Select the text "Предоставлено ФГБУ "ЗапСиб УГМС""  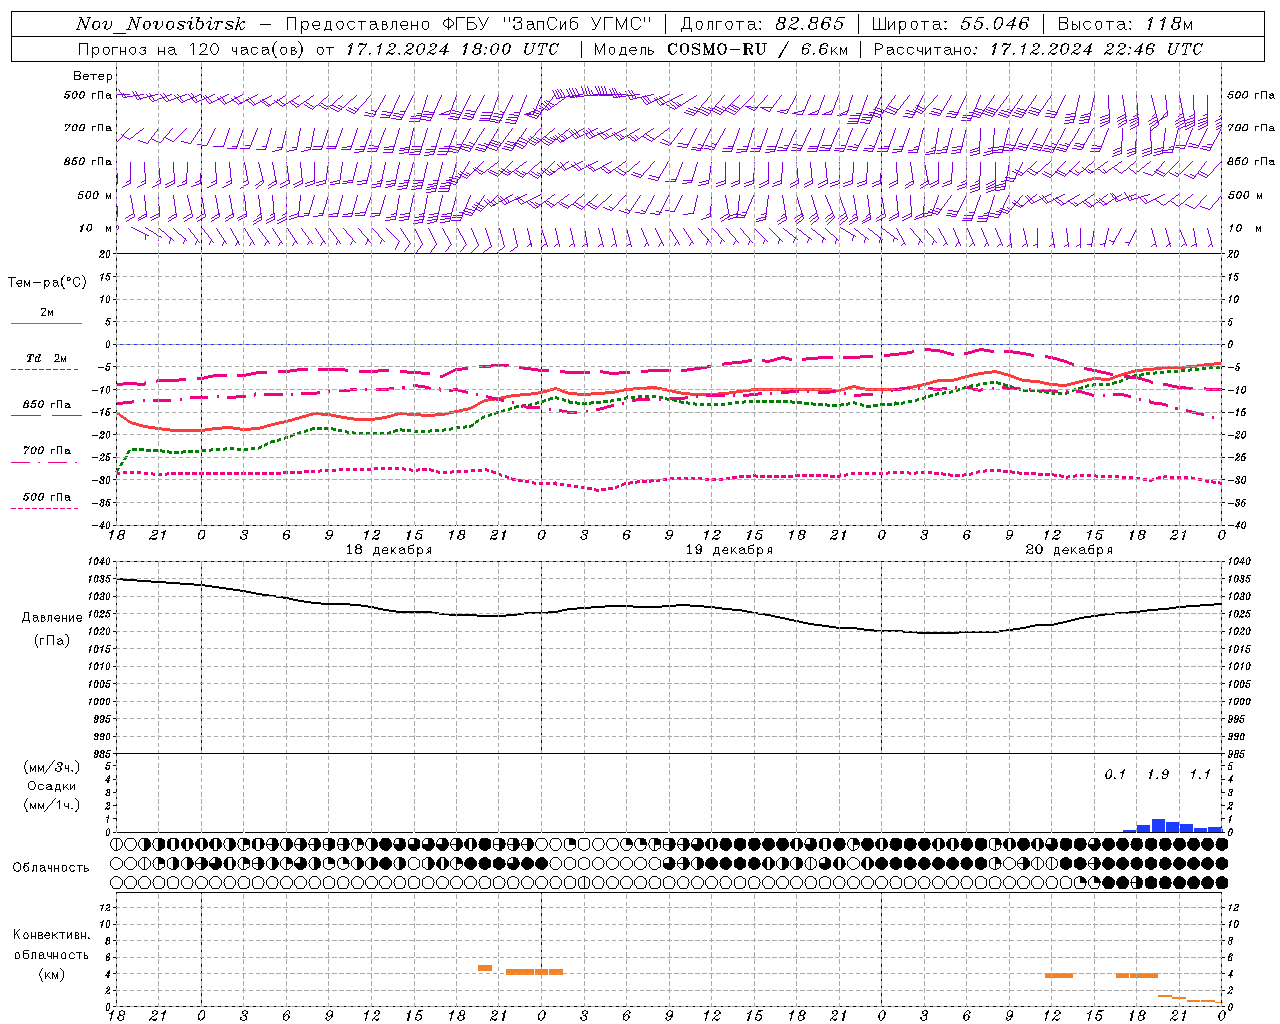[x=468, y=24]
